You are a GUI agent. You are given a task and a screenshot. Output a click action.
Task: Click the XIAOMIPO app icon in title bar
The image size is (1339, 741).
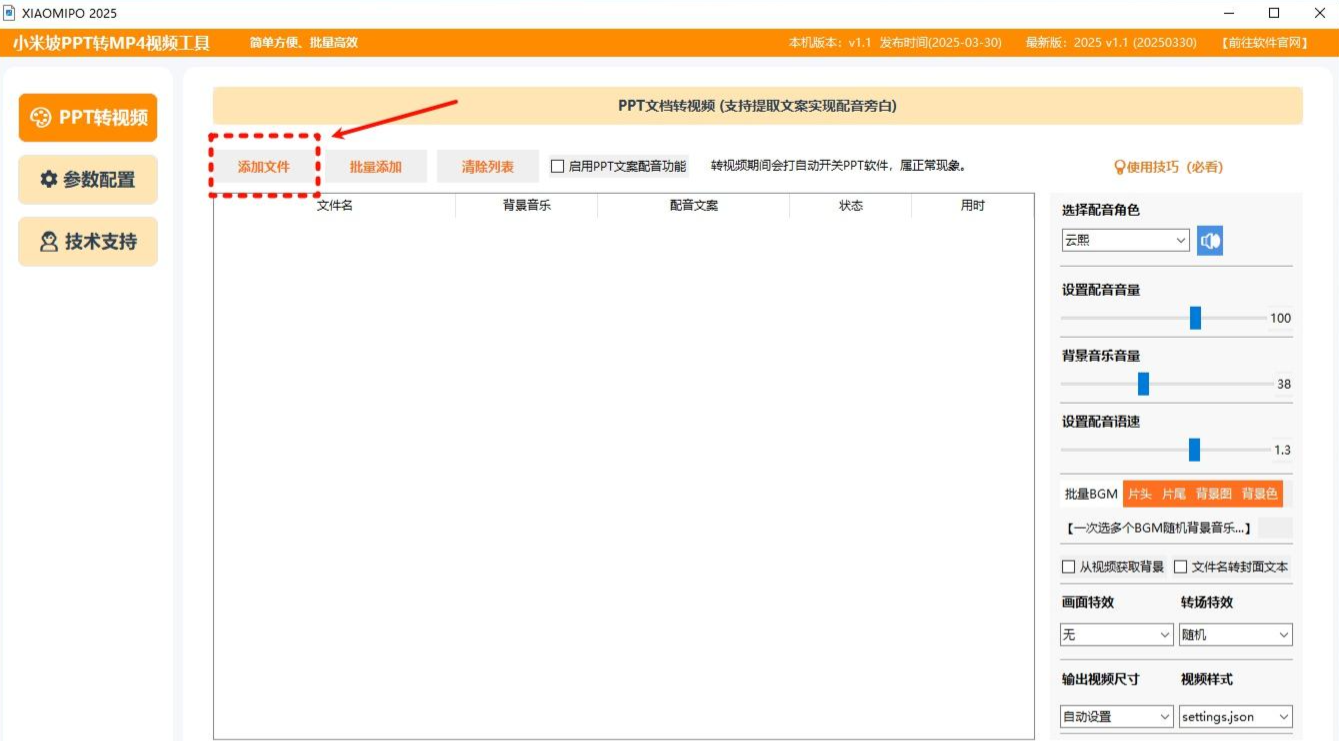[x=10, y=13]
